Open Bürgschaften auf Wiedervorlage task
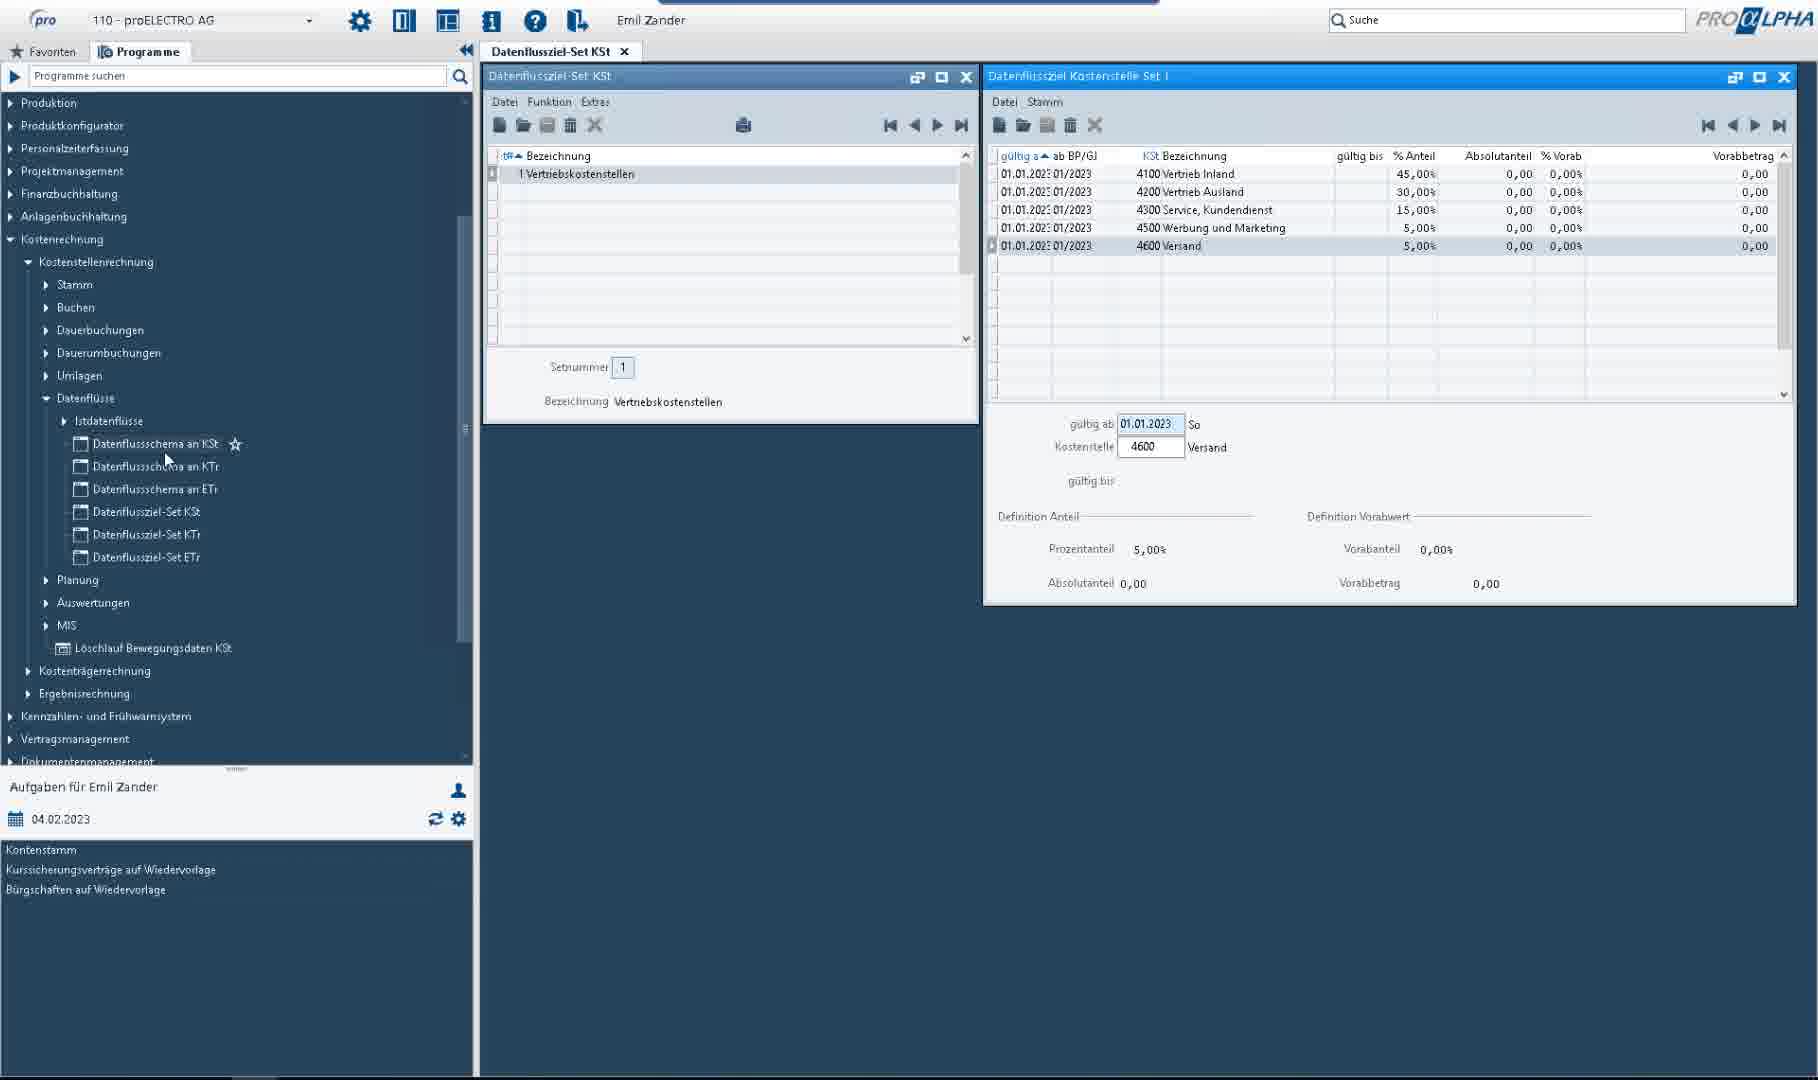 [86, 890]
